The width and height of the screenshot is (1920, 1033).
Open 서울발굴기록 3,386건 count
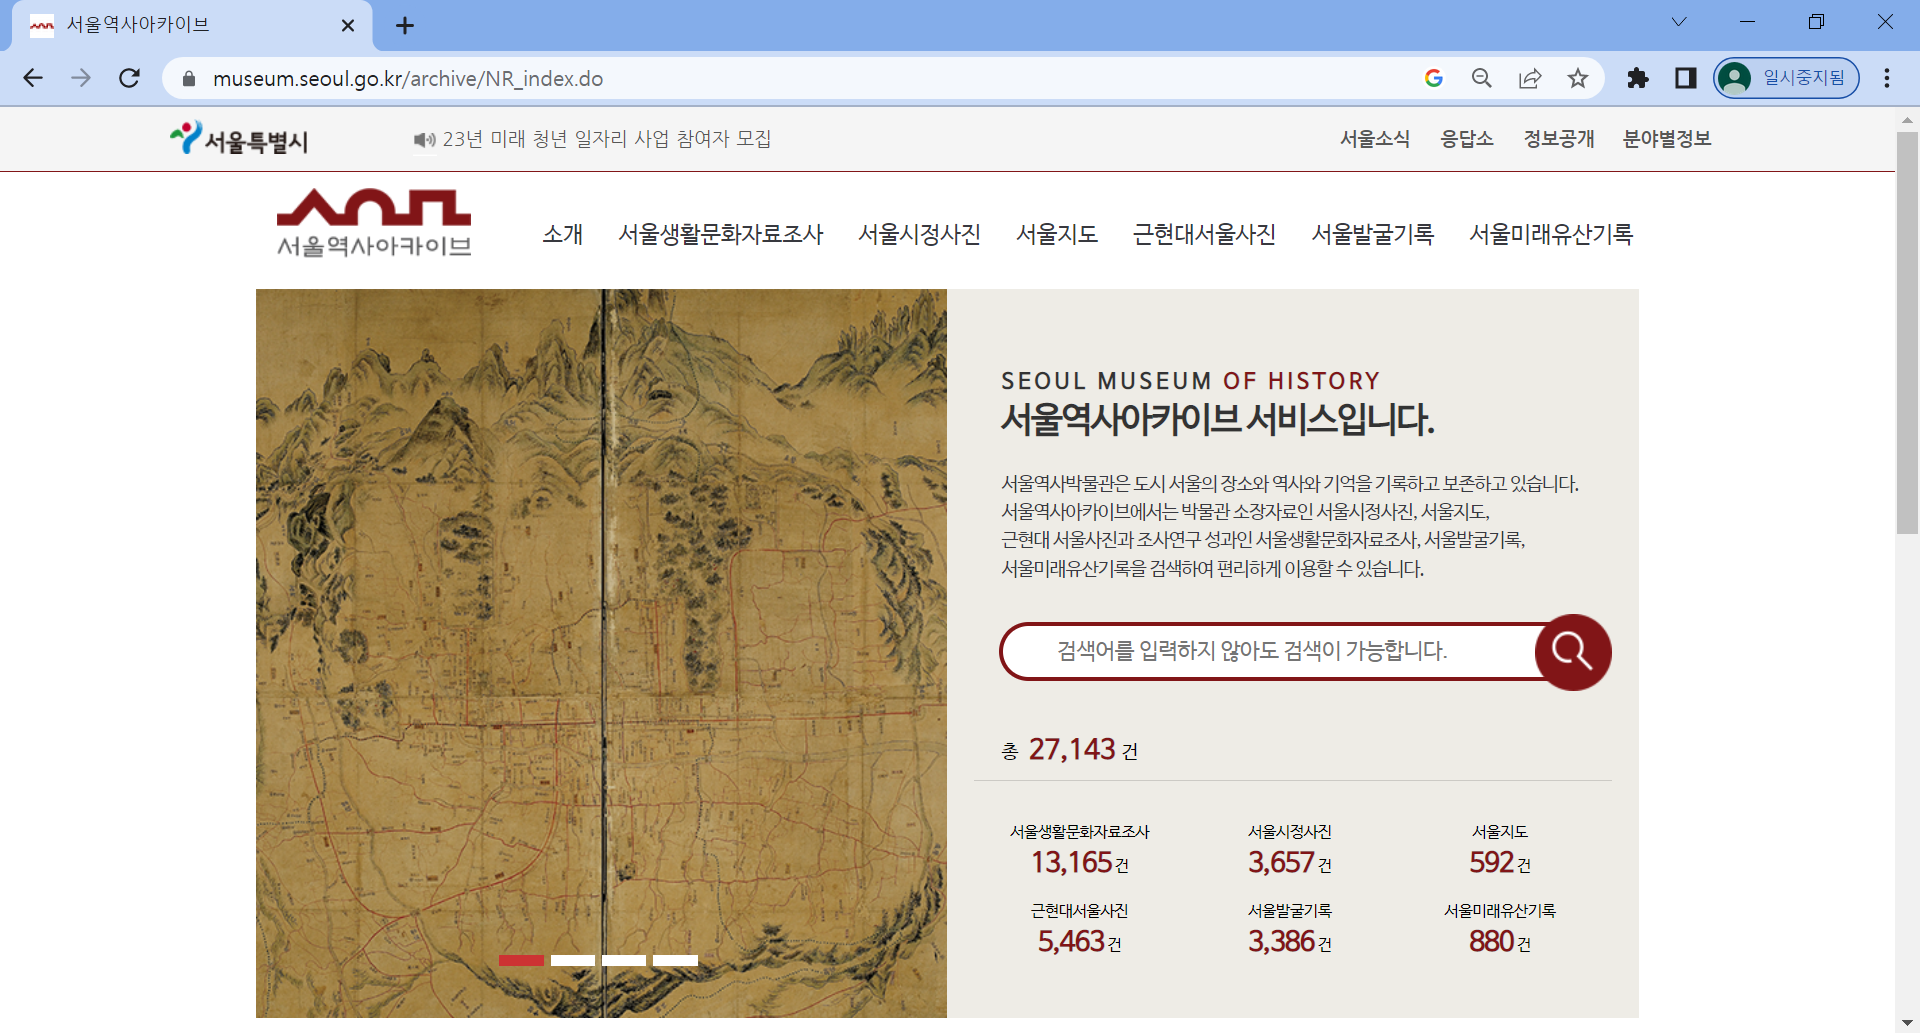[x=1290, y=929]
